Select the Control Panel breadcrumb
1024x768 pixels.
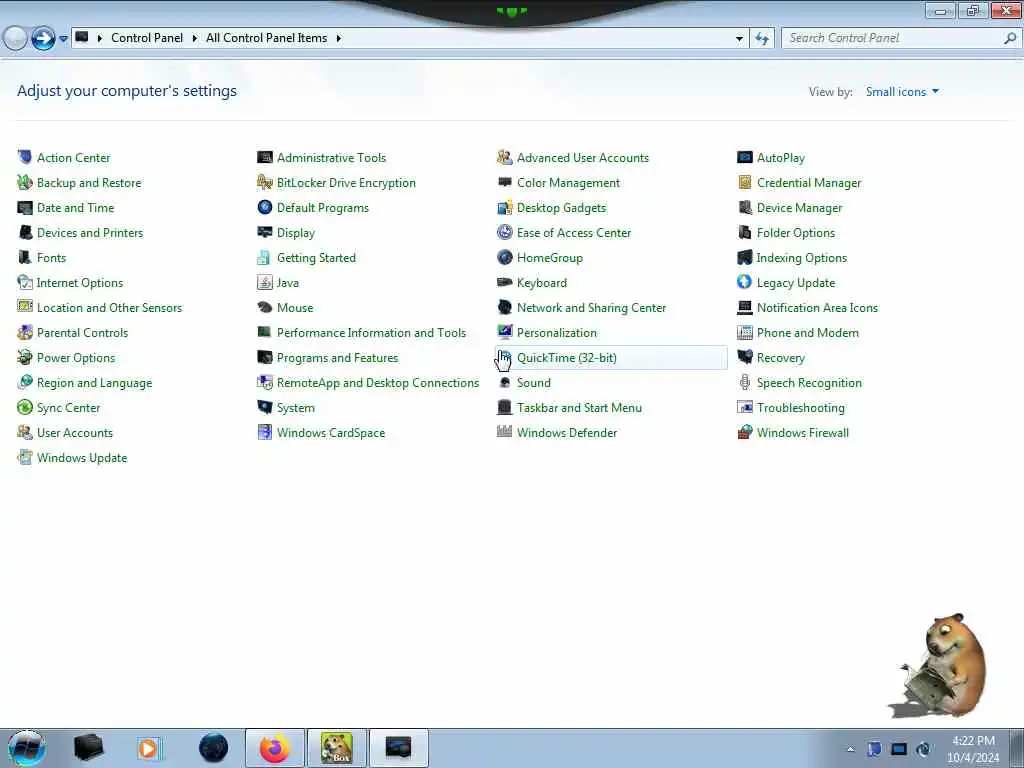pyautogui.click(x=147, y=38)
